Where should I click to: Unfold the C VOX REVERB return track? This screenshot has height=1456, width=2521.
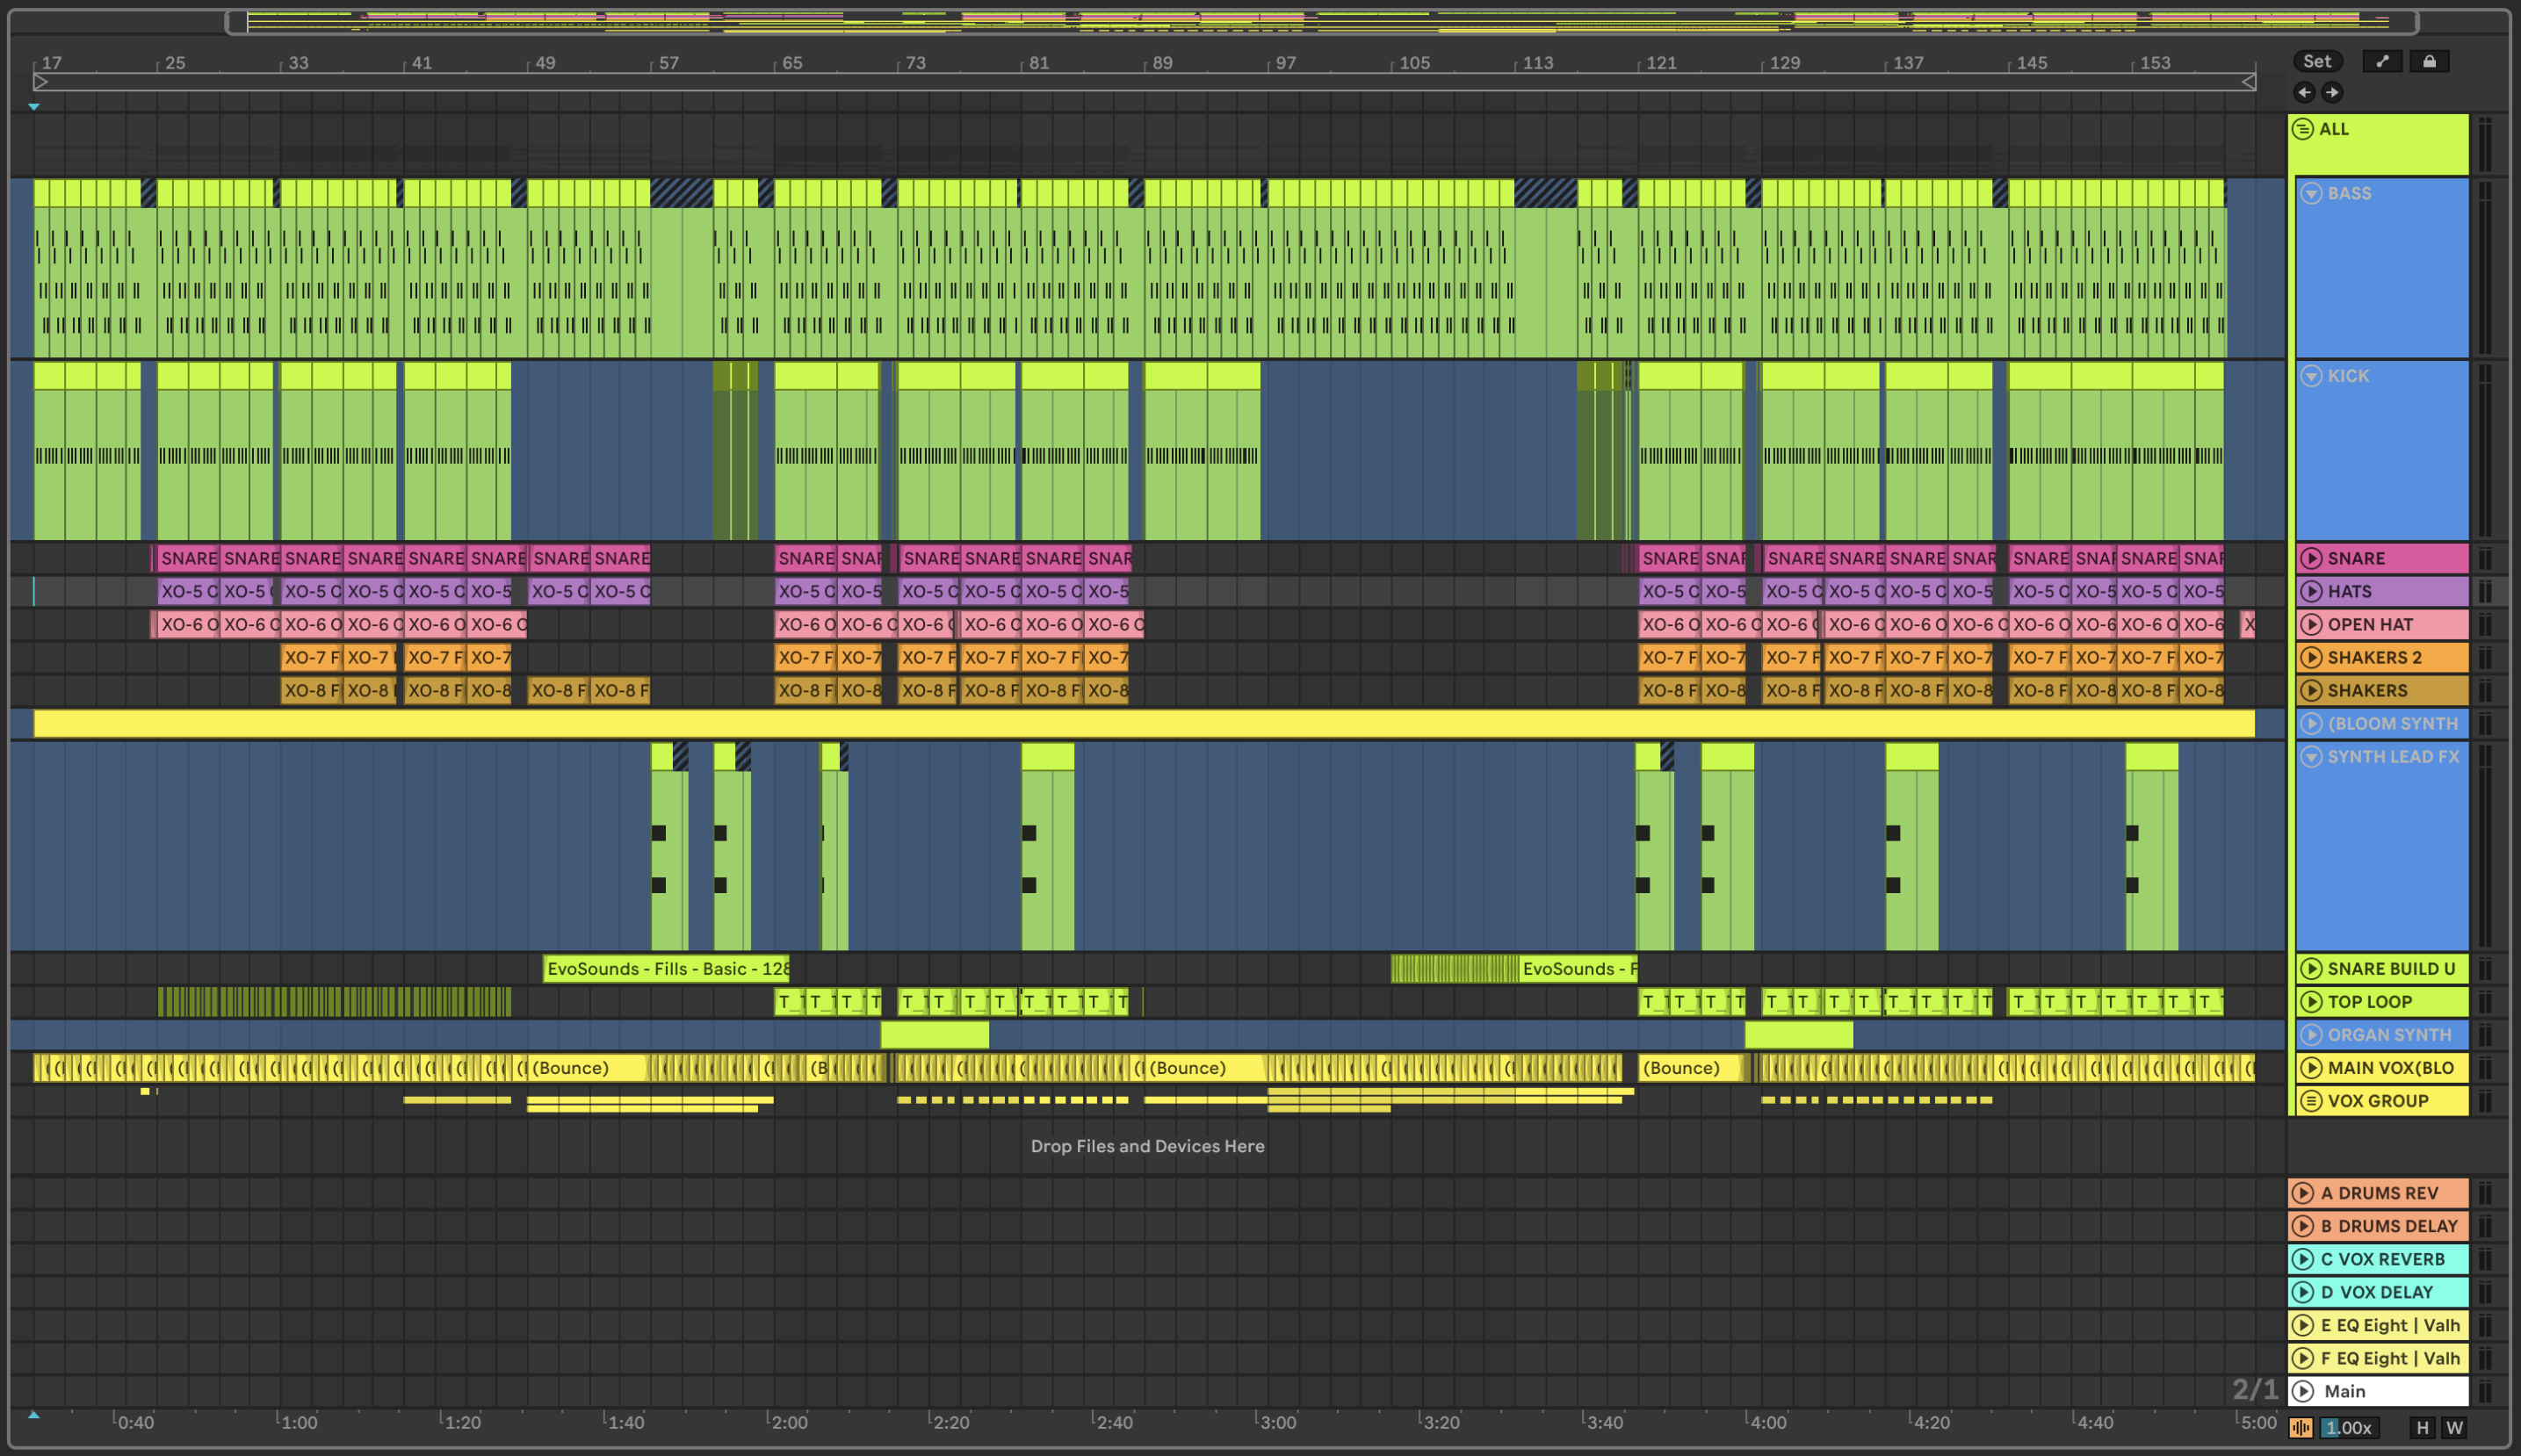[2303, 1259]
